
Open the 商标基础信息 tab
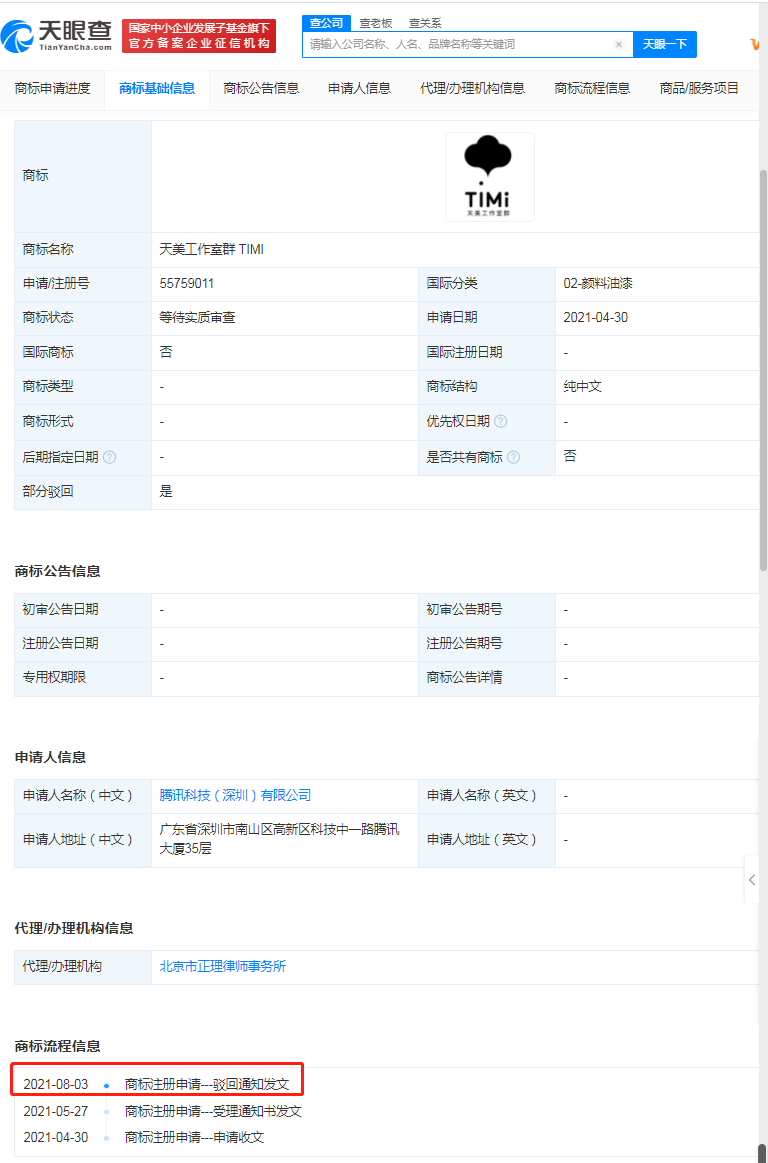pyautogui.click(x=157, y=89)
